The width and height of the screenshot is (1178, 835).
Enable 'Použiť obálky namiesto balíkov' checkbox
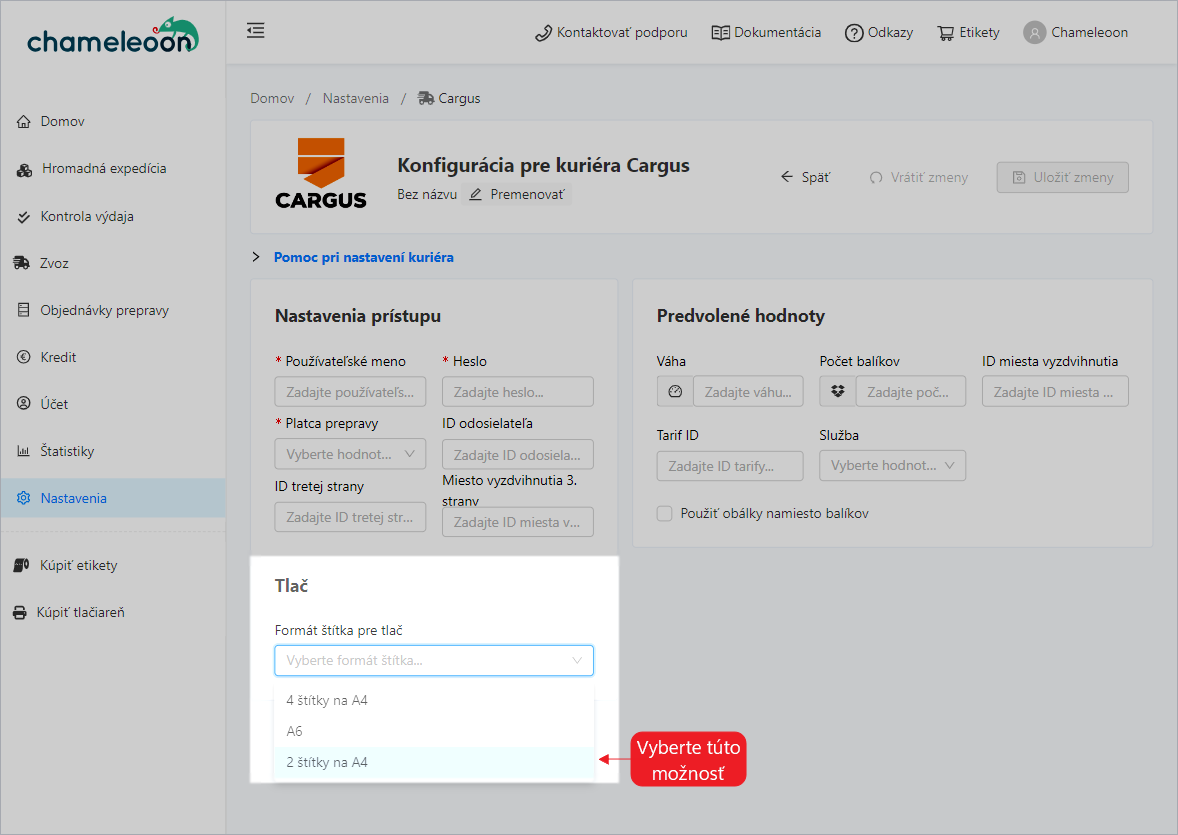(x=664, y=513)
